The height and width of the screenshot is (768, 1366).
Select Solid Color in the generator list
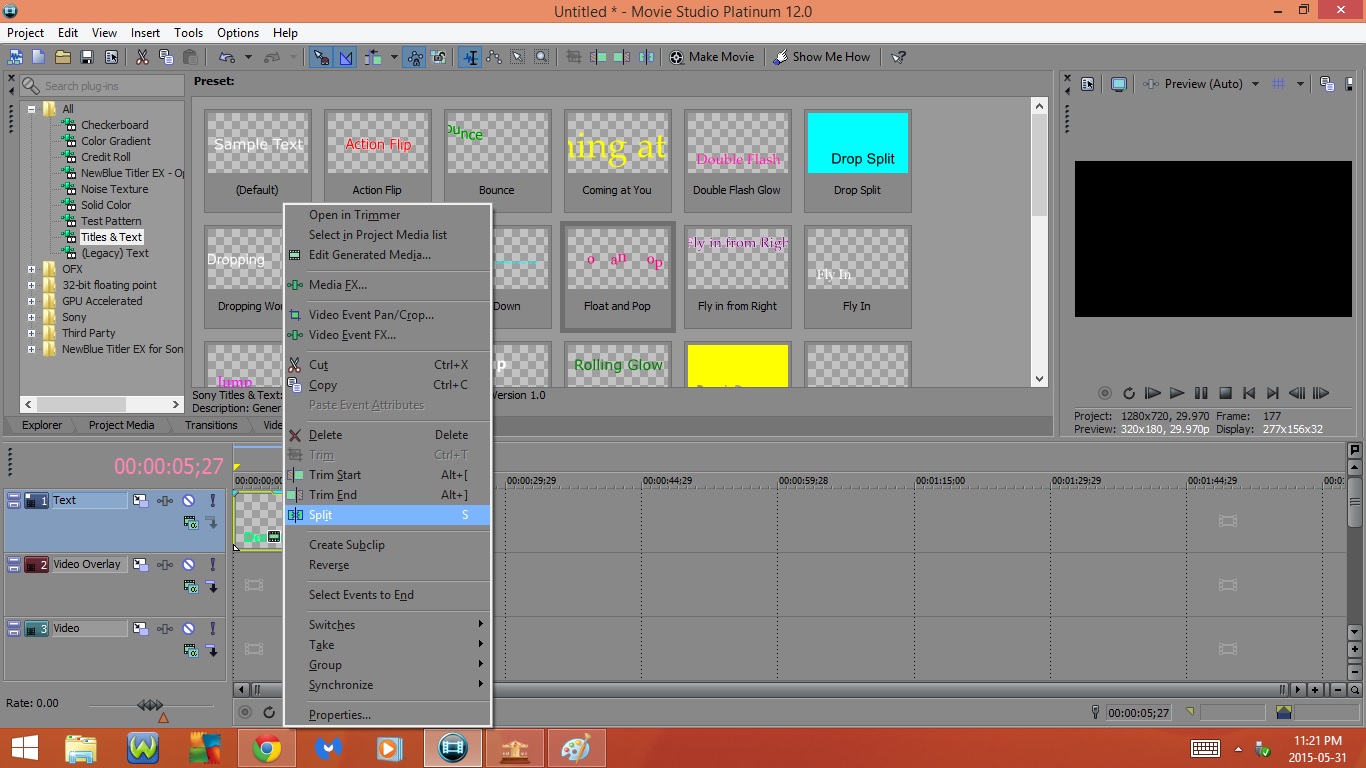point(106,205)
